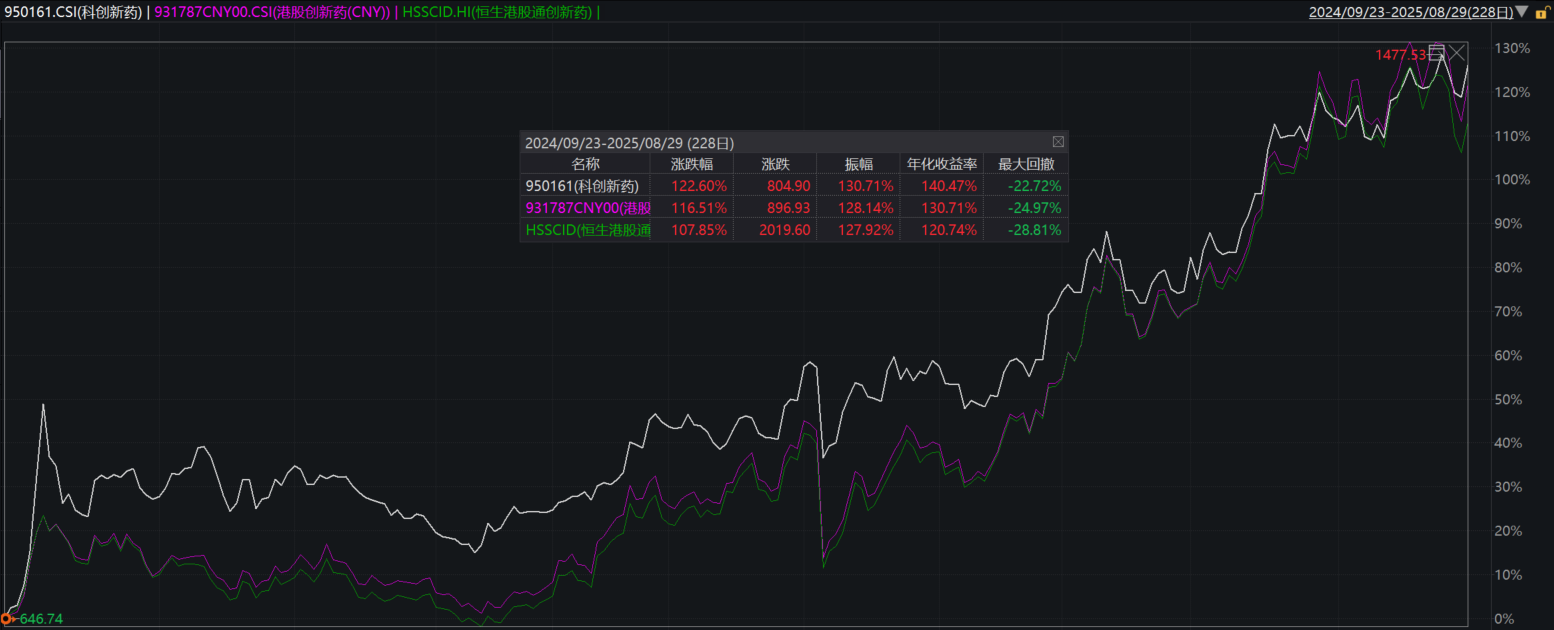Toggle the yellow padlock lock icon
The height and width of the screenshot is (630, 1554).
[x=1541, y=12]
